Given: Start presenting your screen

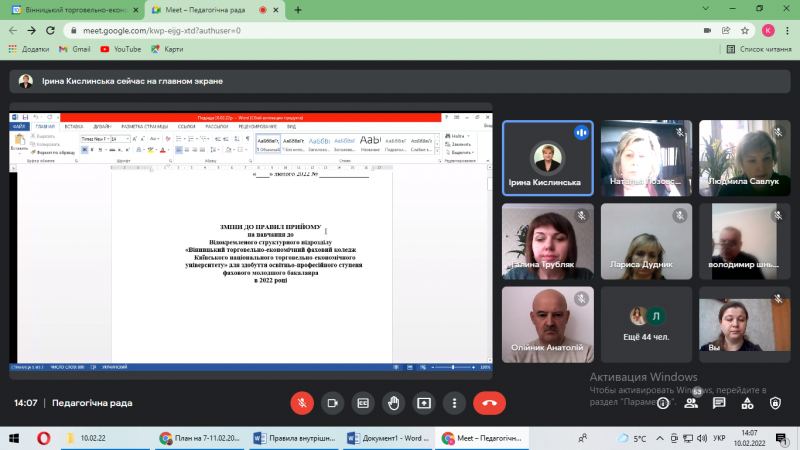Looking at the screenshot, I should coord(424,403).
